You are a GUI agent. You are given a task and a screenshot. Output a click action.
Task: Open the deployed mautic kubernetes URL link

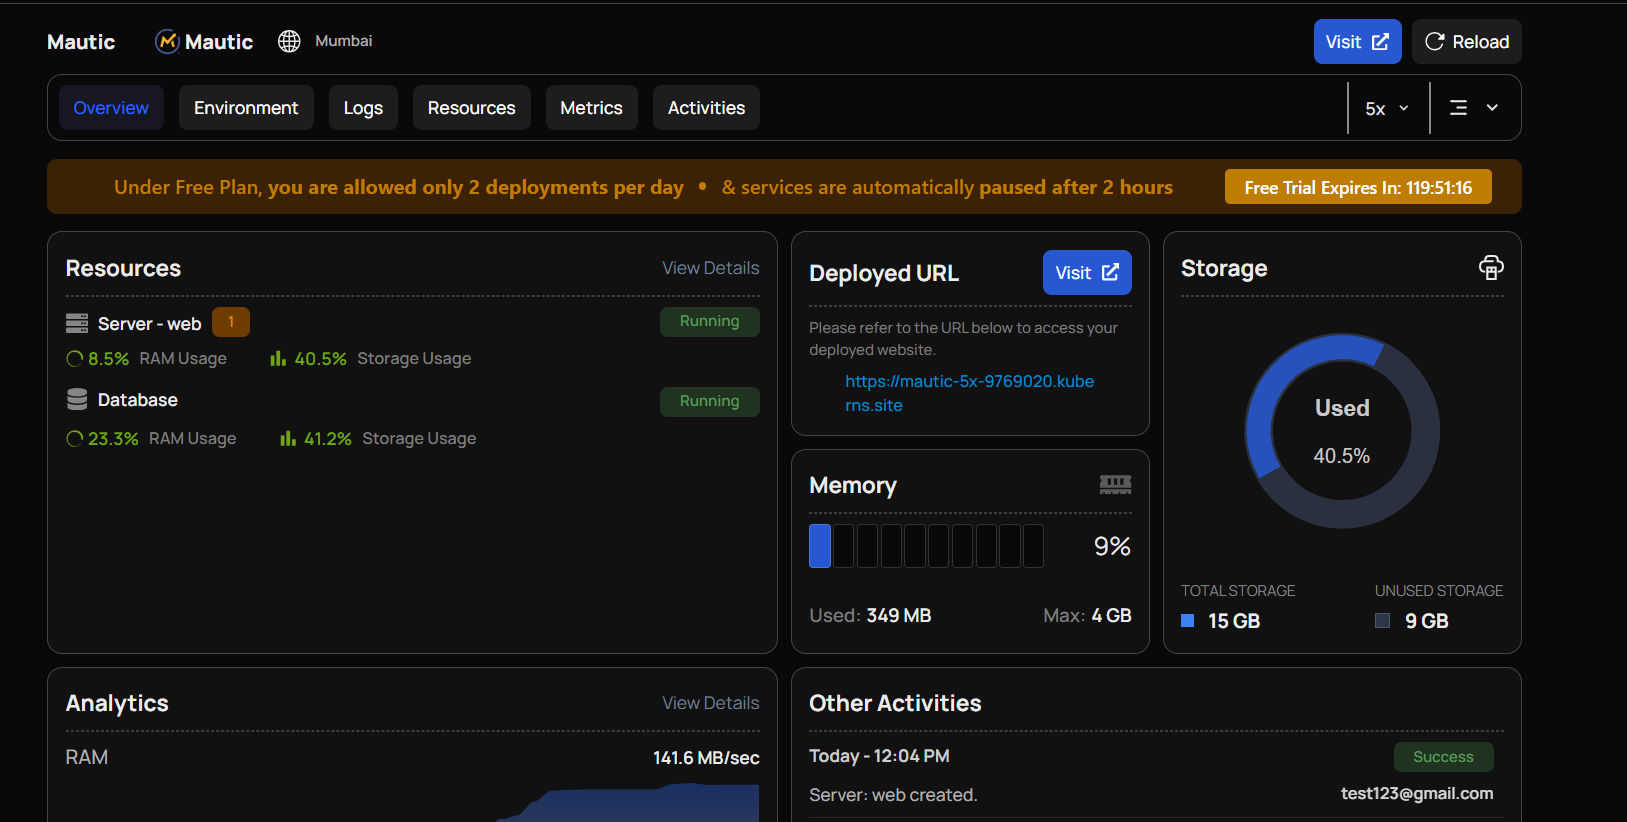(x=968, y=393)
